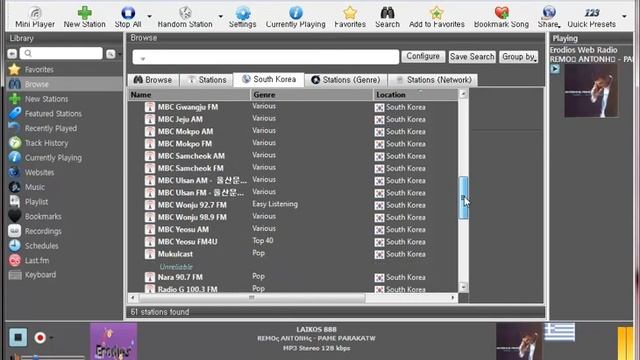
Task: Add the station to Favorites
Action: coord(436,17)
